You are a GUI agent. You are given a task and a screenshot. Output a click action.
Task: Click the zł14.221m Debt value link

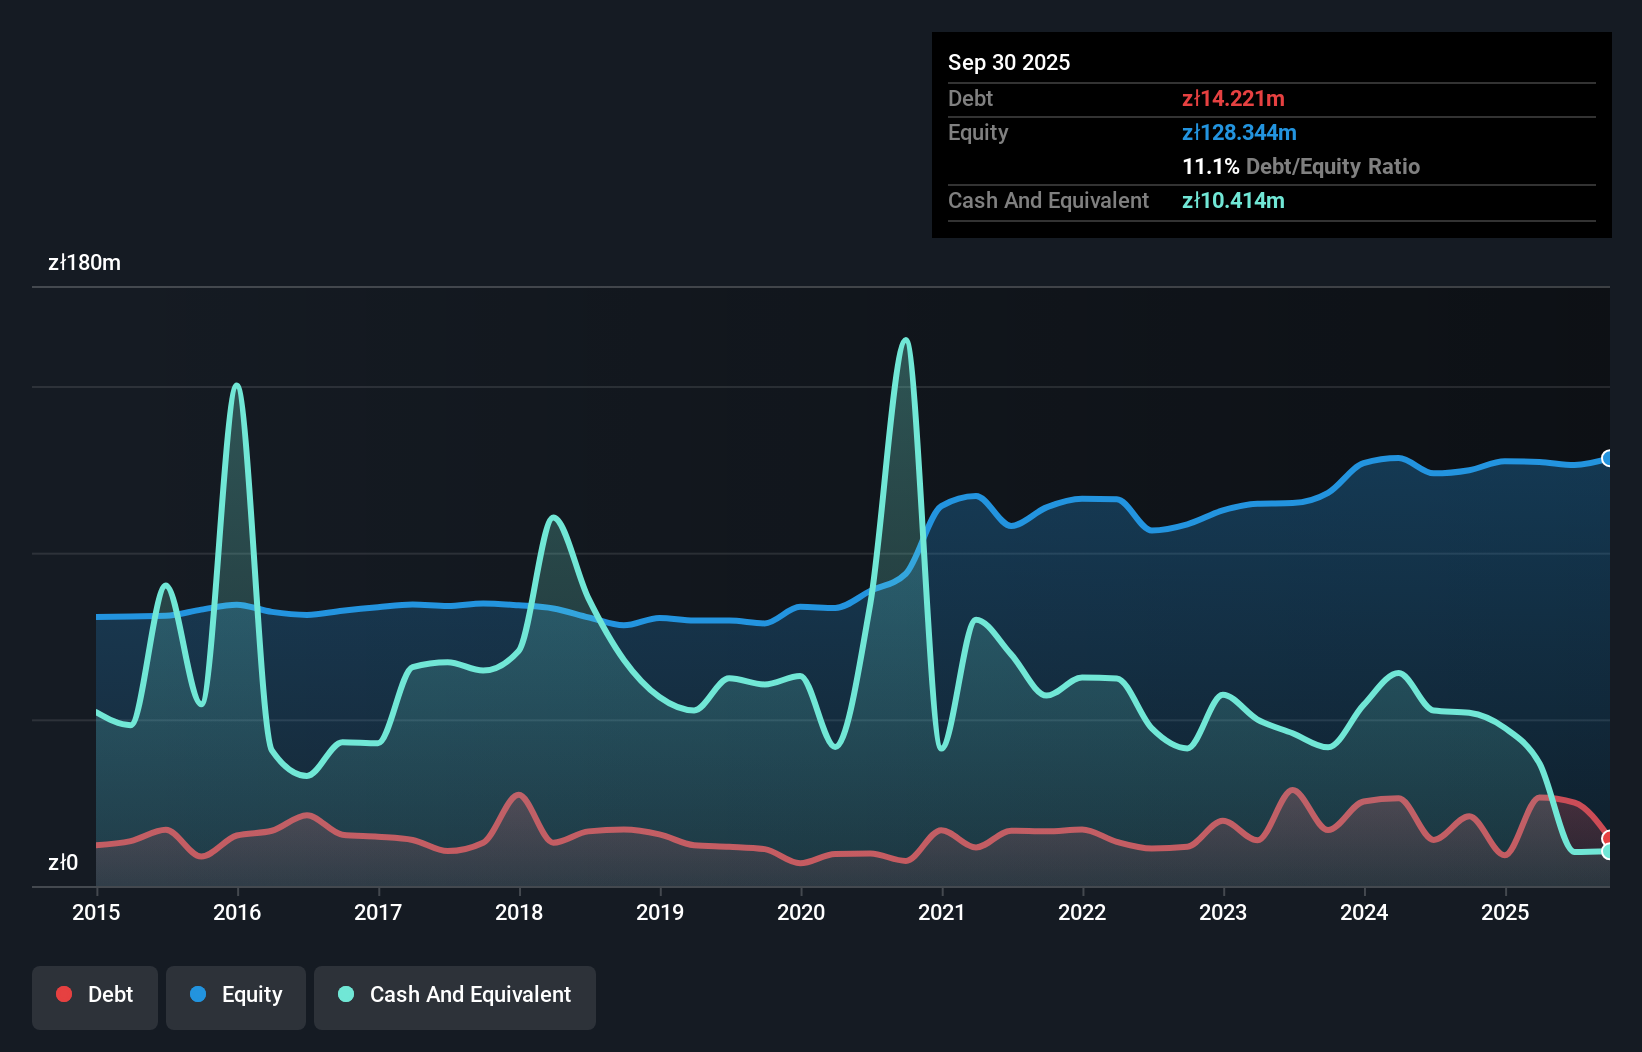(1233, 98)
